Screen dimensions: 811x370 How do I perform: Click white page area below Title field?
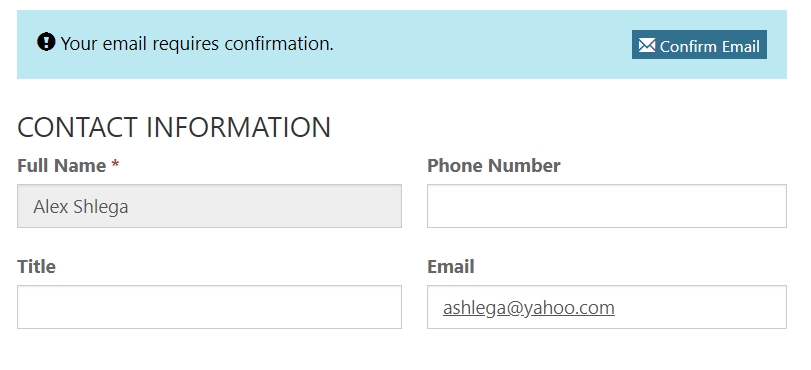pos(209,349)
